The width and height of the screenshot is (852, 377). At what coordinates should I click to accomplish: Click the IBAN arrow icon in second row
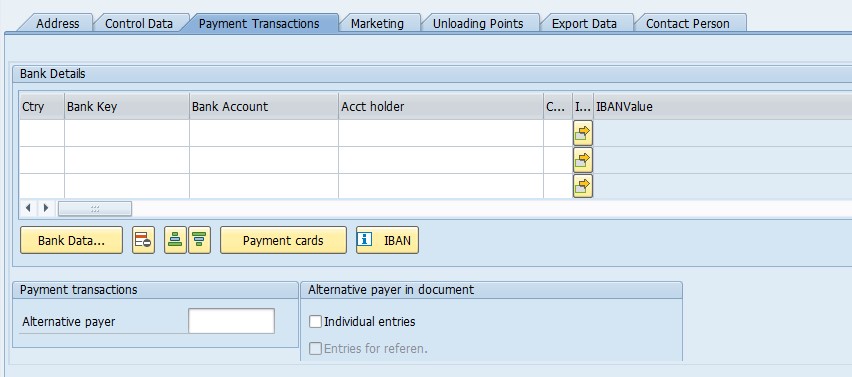tap(582, 160)
